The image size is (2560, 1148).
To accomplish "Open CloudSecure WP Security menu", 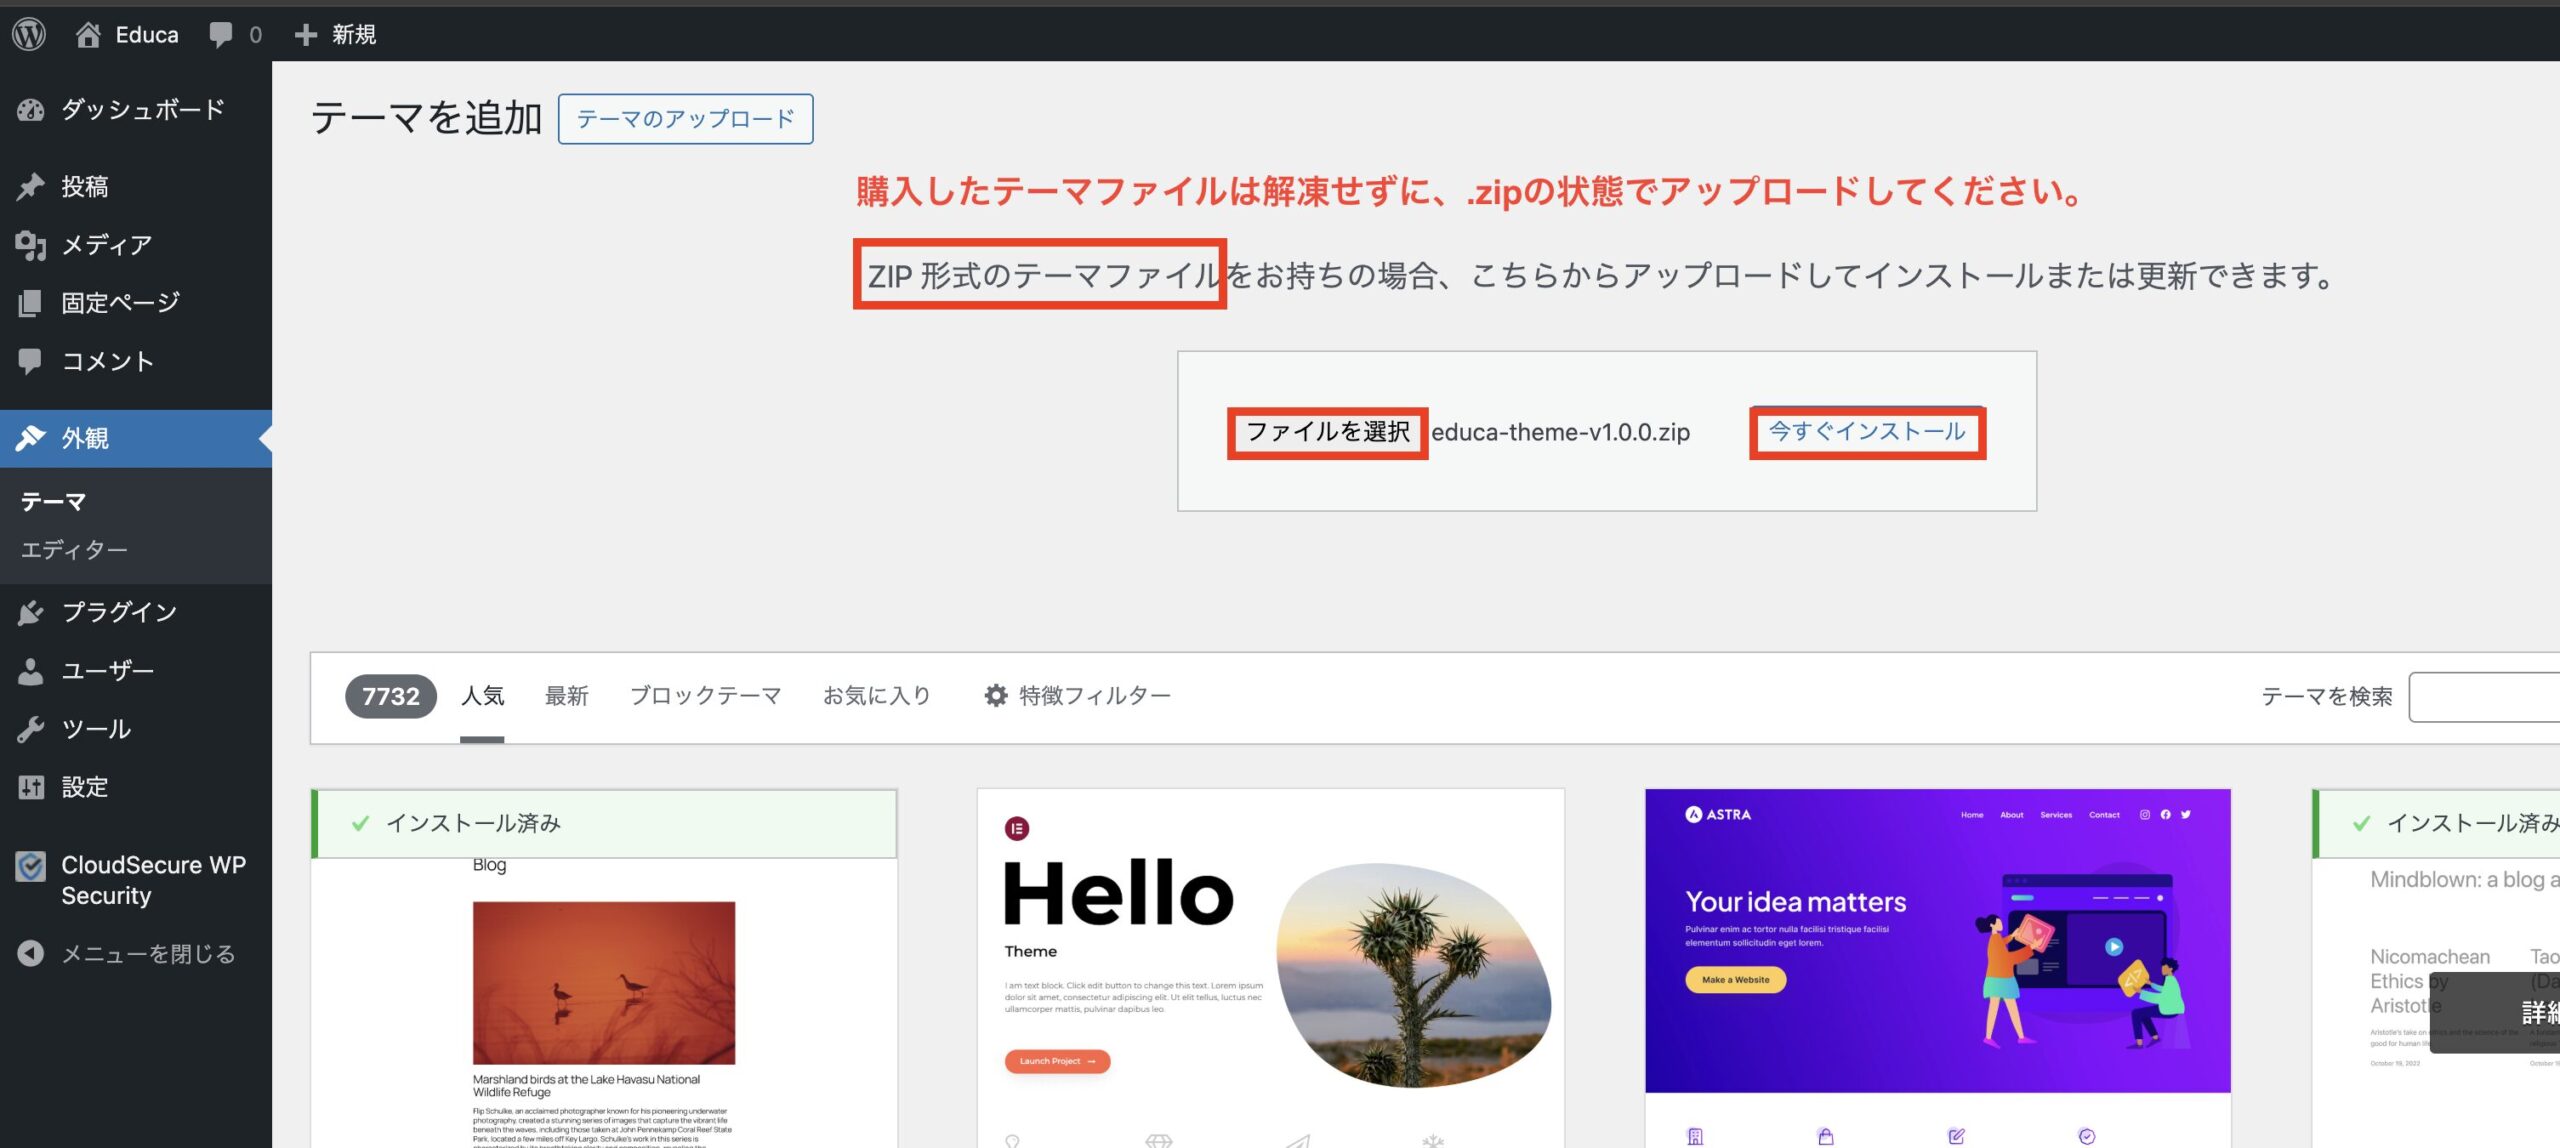I will tap(152, 880).
